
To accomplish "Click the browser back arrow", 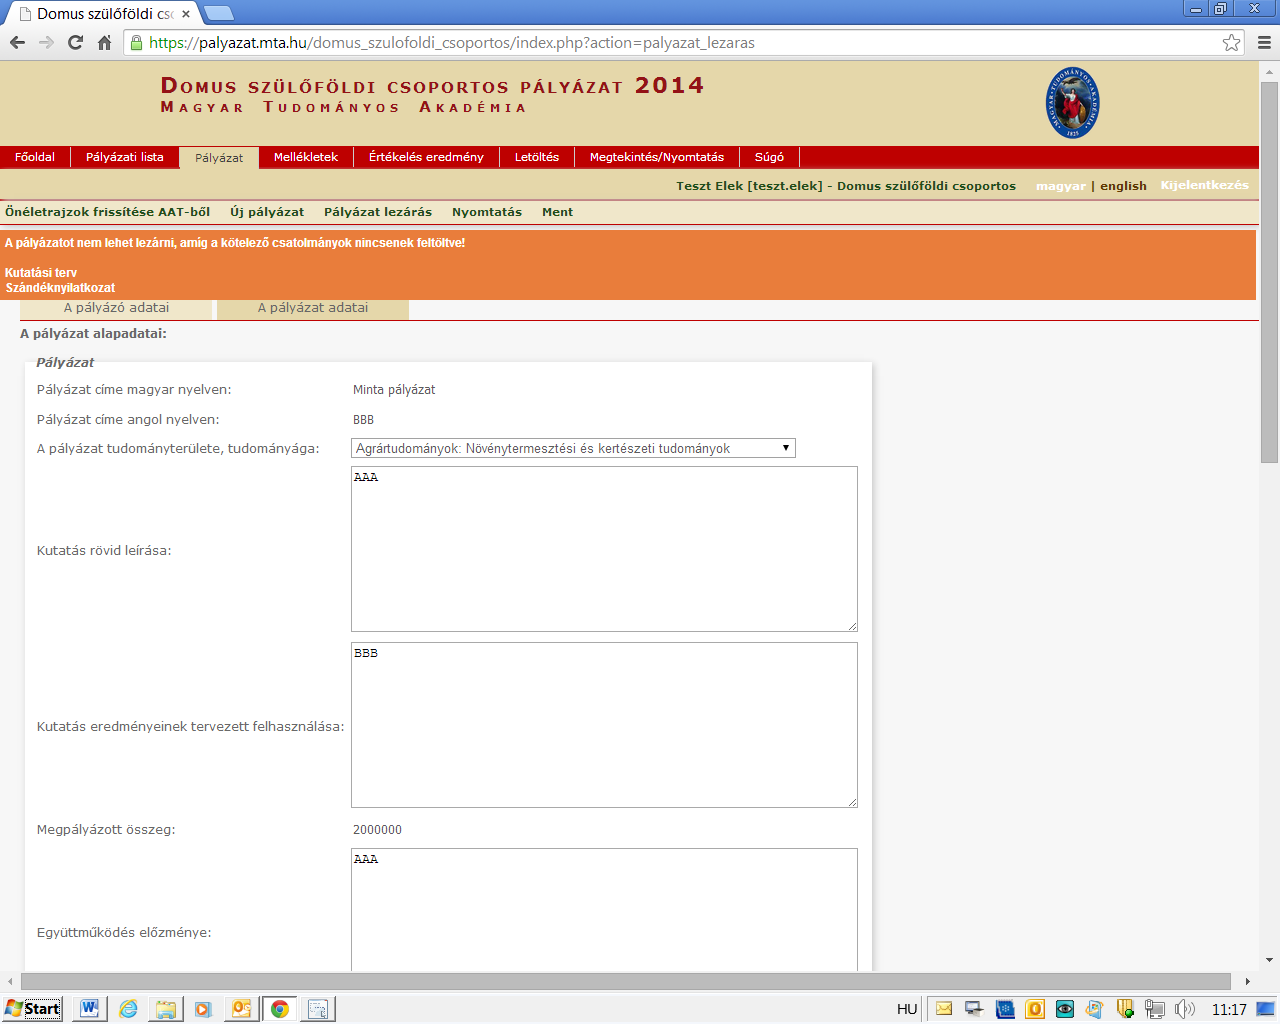I will (17, 42).
